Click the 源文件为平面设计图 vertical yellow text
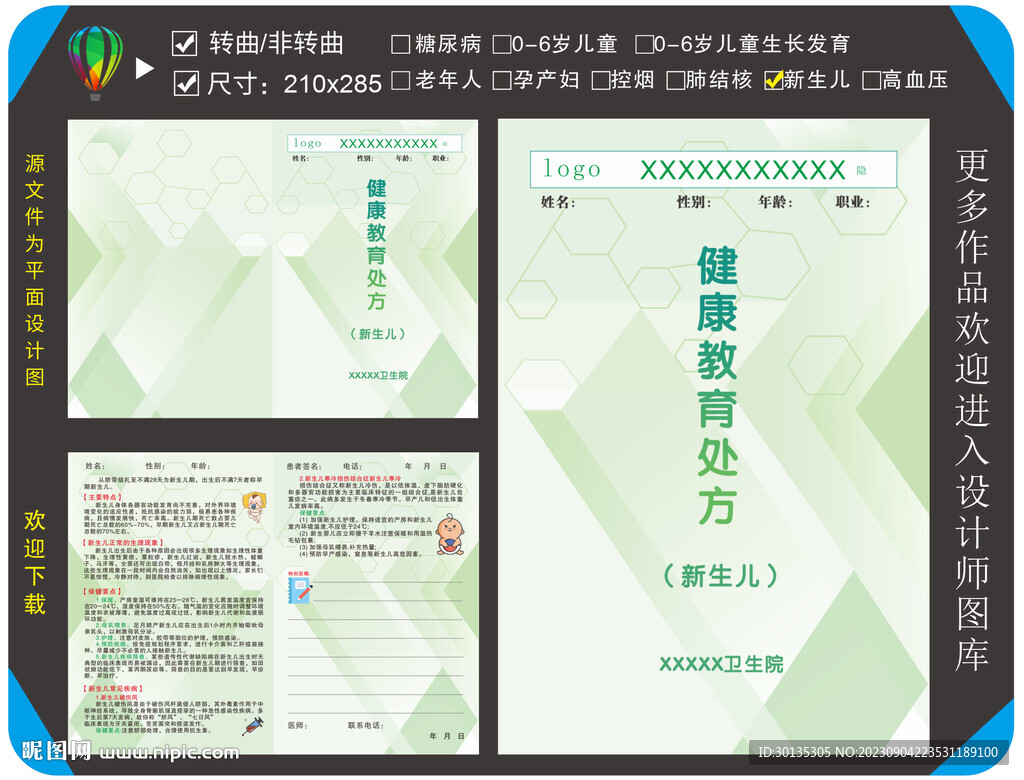 click(35, 270)
